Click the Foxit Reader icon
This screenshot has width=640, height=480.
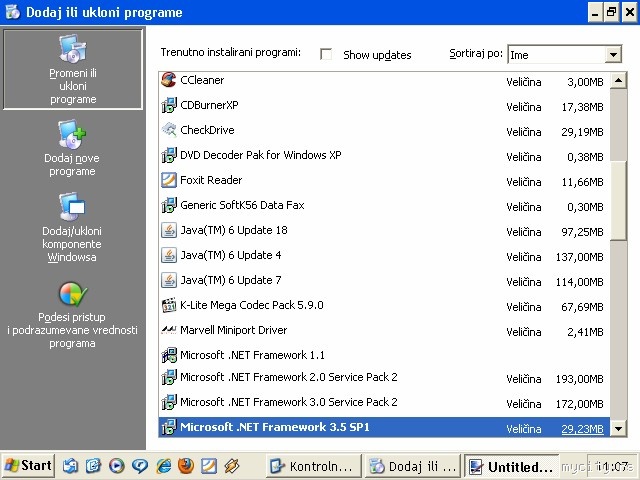pyautogui.click(x=169, y=180)
